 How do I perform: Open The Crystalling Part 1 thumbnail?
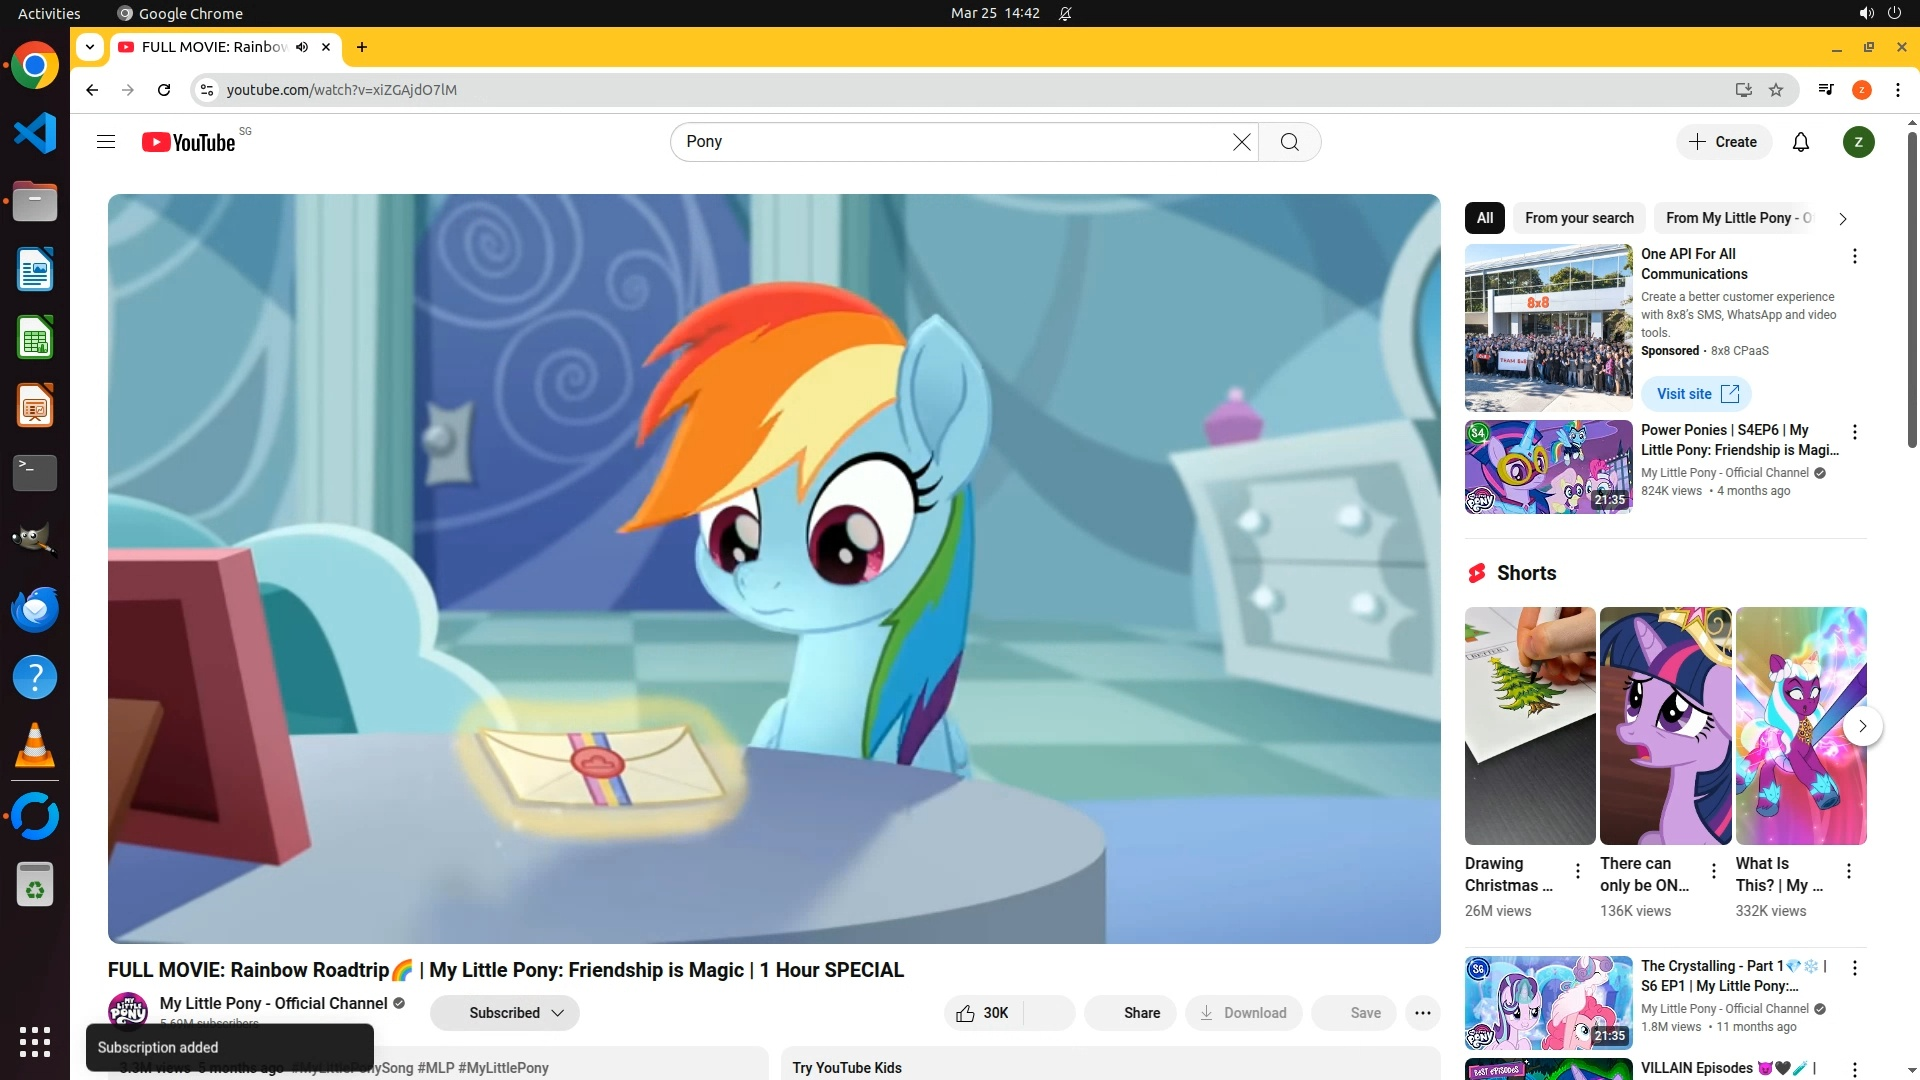click(x=1548, y=1002)
